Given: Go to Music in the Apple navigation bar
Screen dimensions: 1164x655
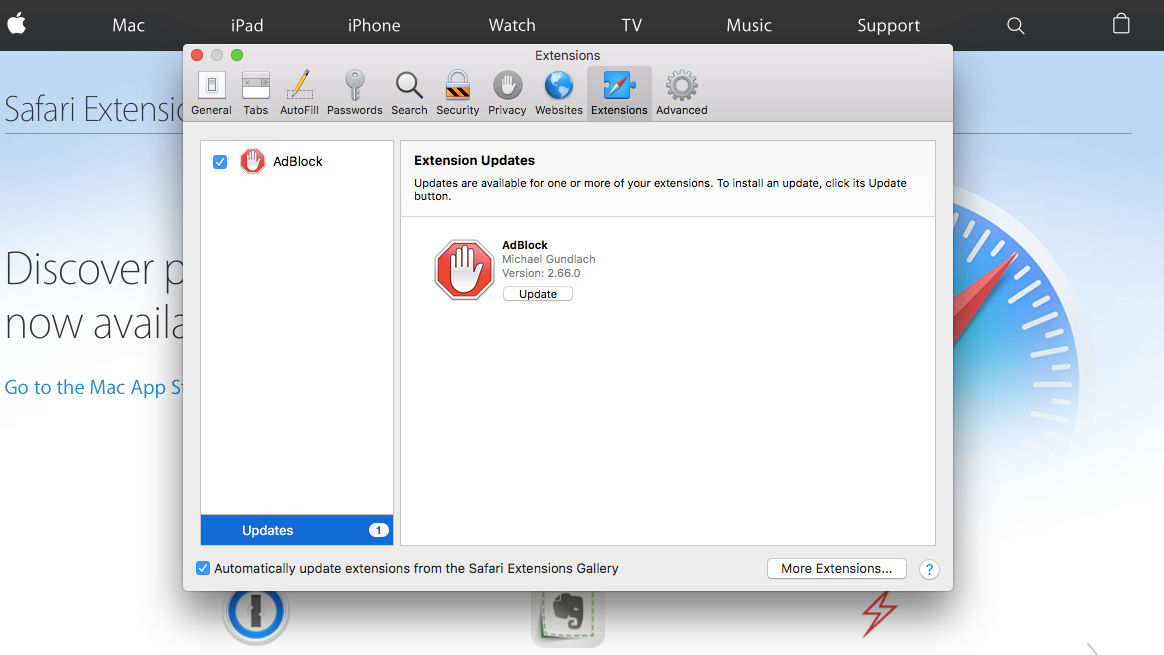Looking at the screenshot, I should click(x=749, y=25).
